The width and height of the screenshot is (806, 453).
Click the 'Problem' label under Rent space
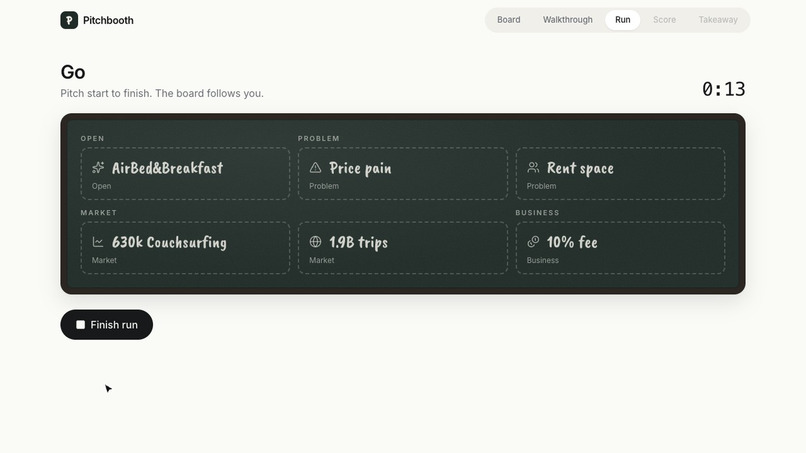(x=541, y=186)
